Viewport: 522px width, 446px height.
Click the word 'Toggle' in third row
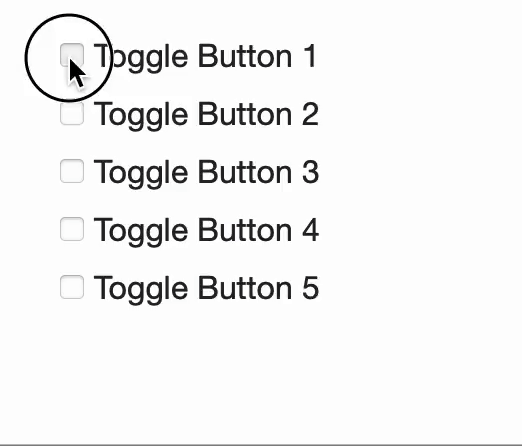coord(141,174)
